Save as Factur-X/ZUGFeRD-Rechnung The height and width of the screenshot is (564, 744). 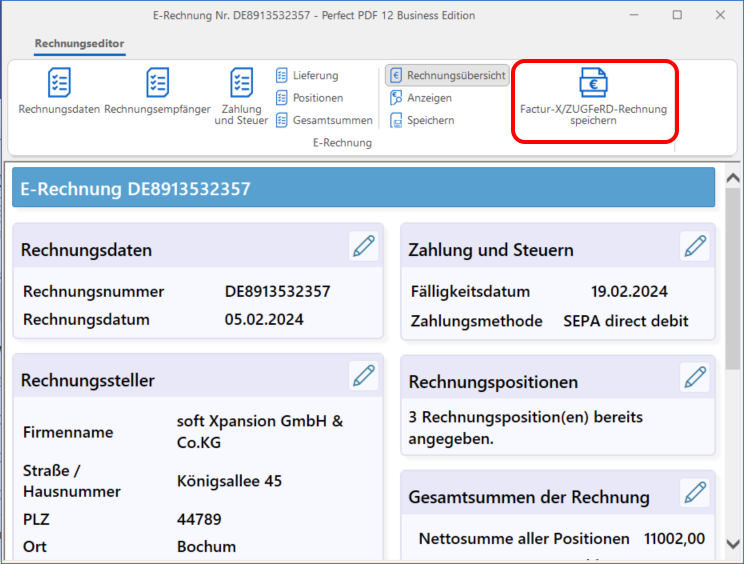click(x=593, y=98)
